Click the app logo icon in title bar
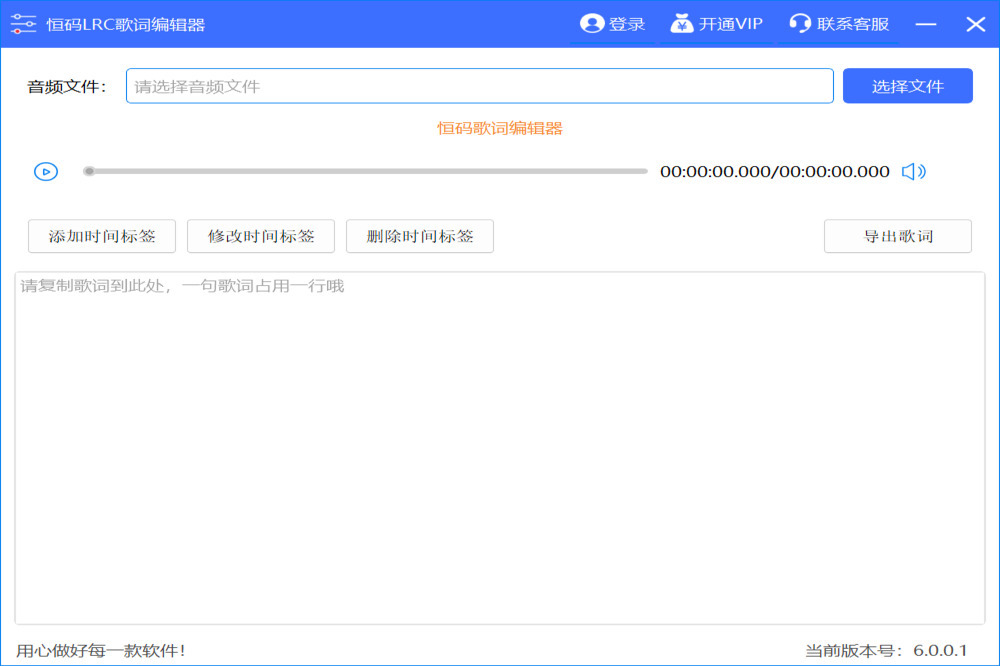Viewport: 1000px width, 666px height. coord(24,24)
